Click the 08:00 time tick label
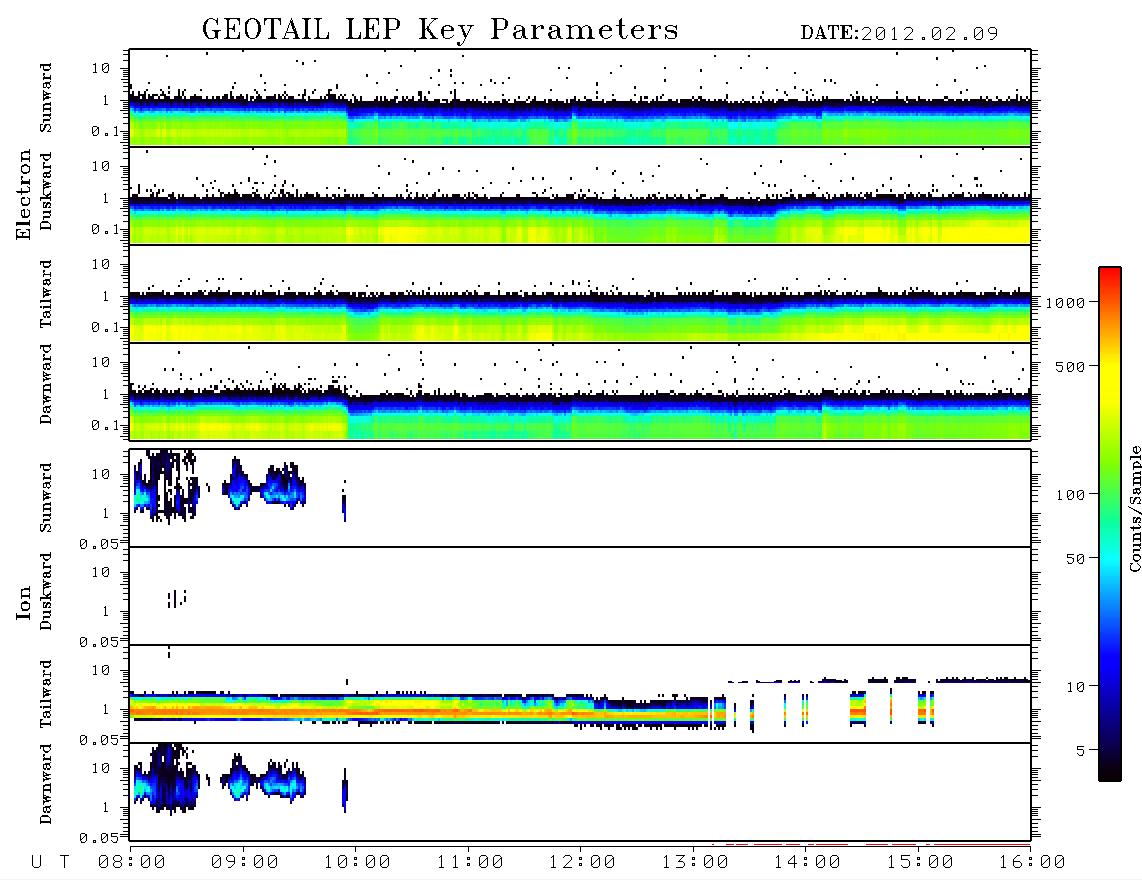 pyautogui.click(x=132, y=862)
